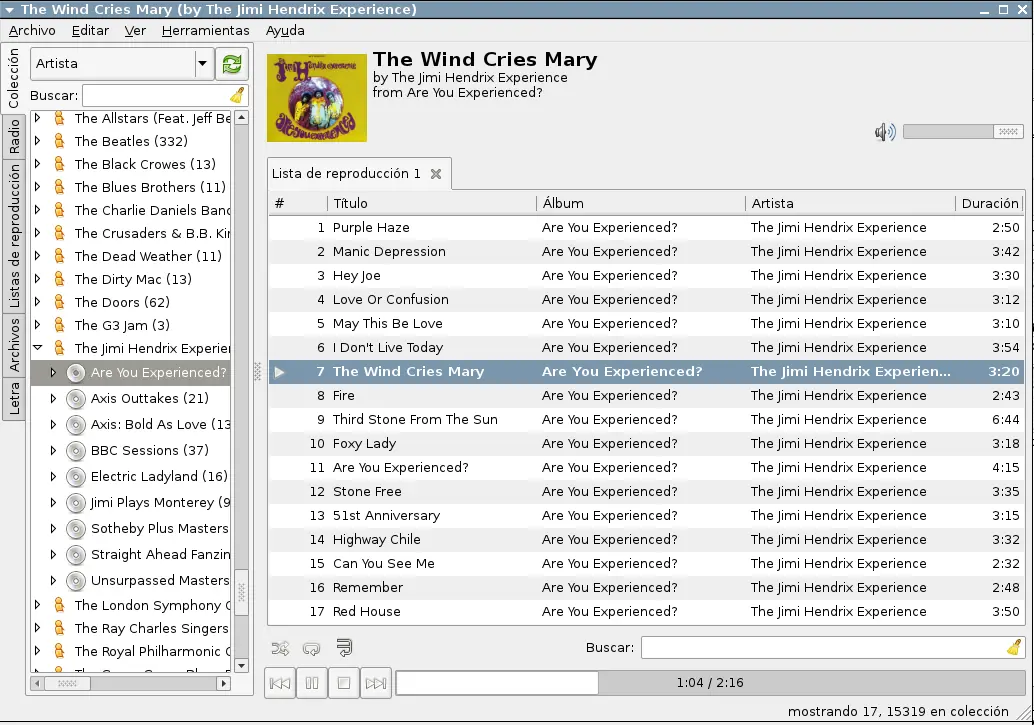Click The Black Crowes artist icon
Screen dimensions: 1034x725
(x=59, y=164)
